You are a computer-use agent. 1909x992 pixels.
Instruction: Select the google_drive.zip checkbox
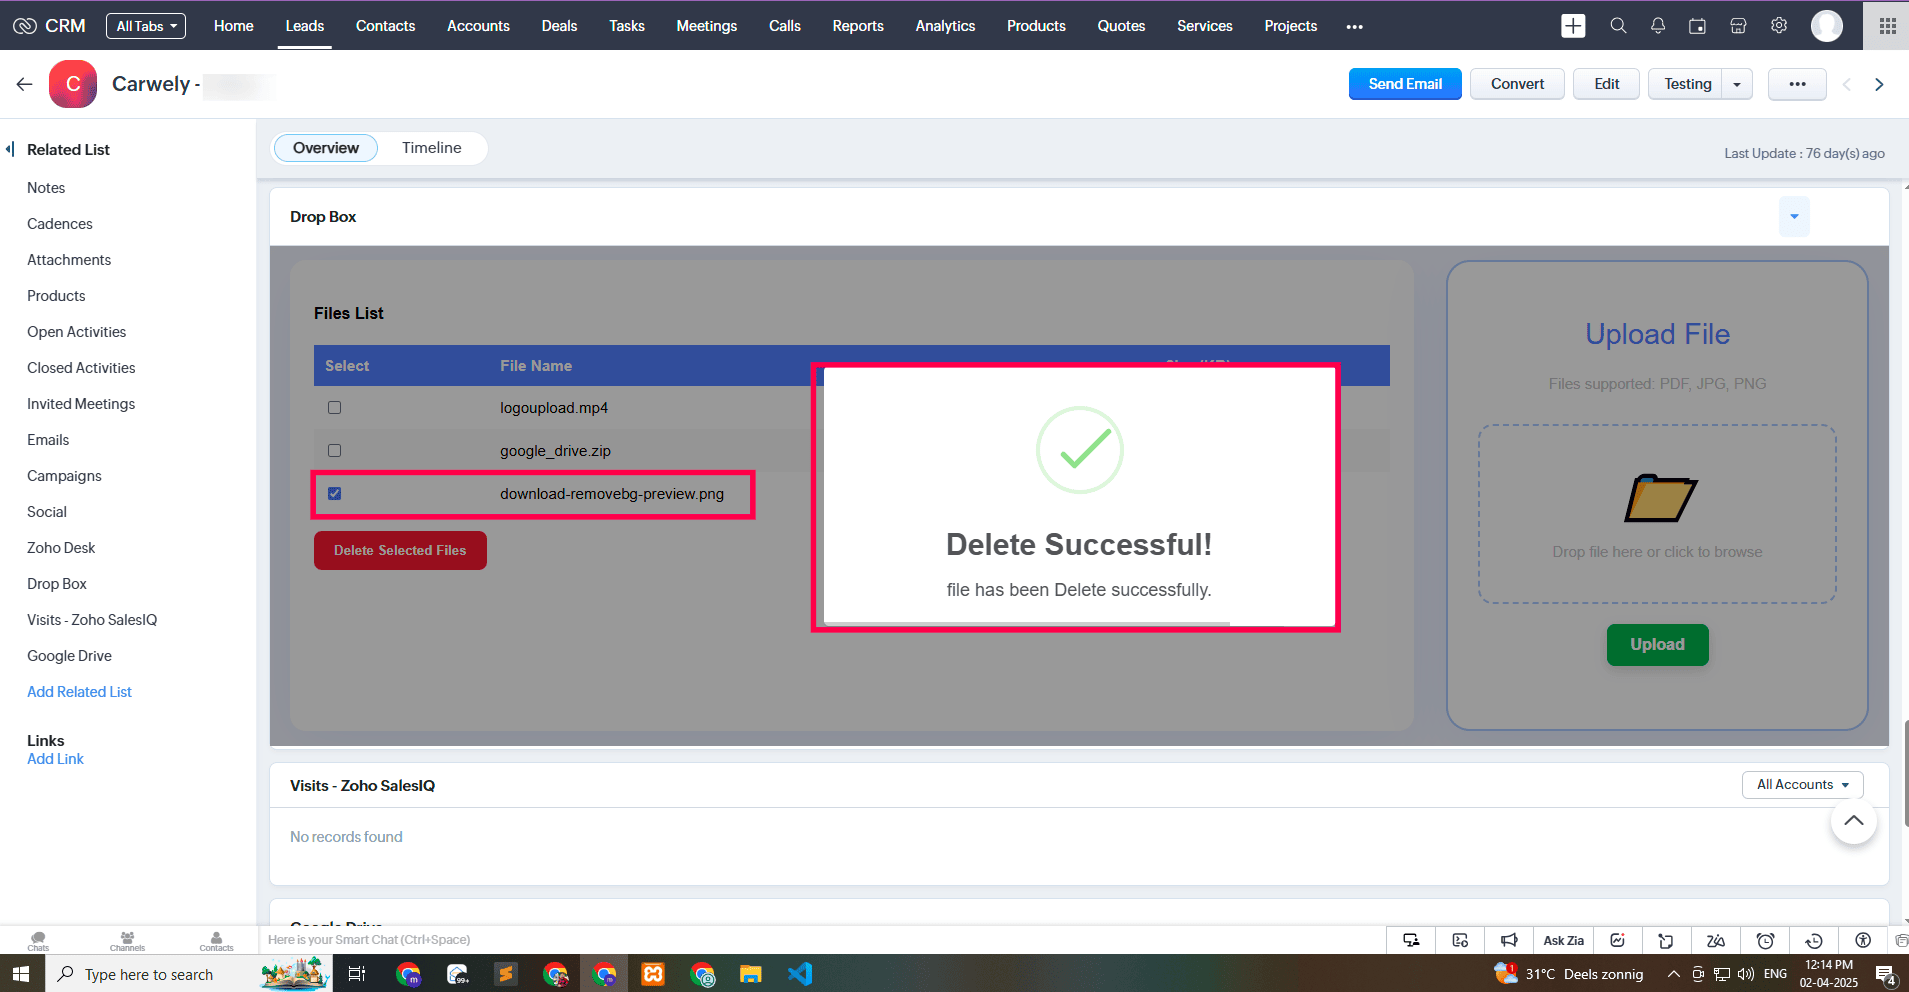pyautogui.click(x=335, y=451)
